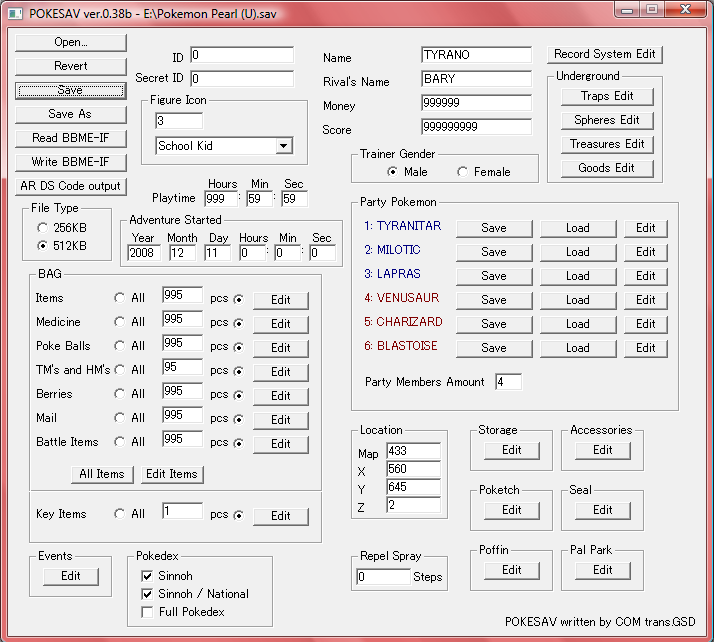Open the Accessories Edit button
714x642 pixels.
(602, 450)
